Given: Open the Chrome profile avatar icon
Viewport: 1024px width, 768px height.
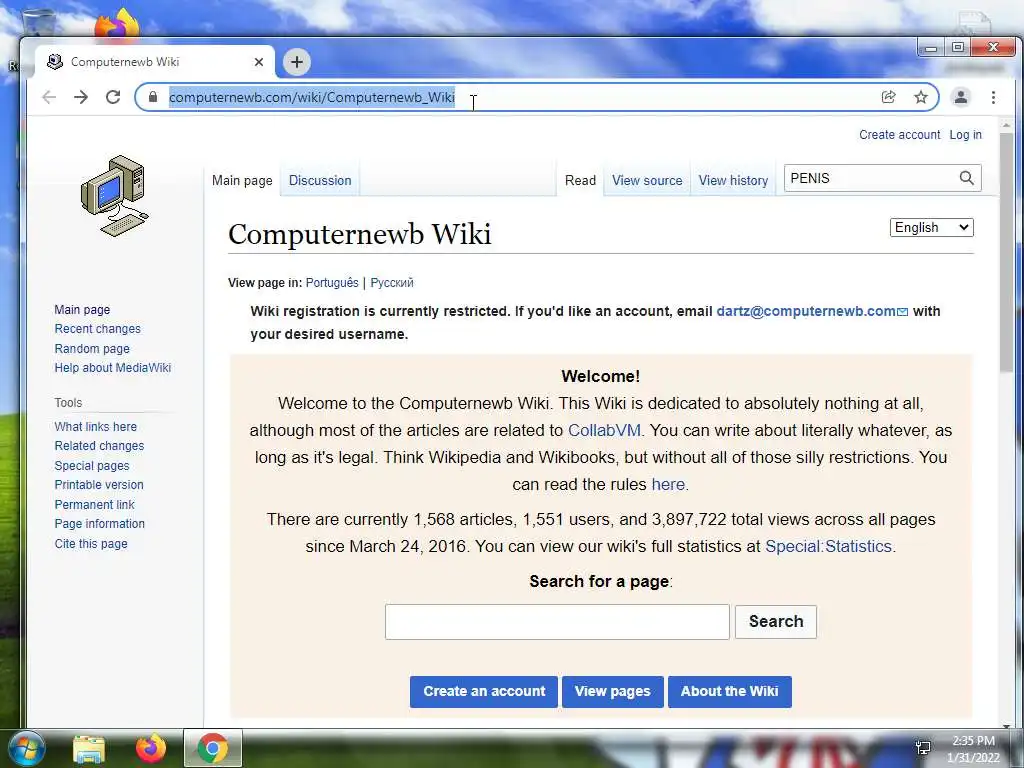Looking at the screenshot, I should point(961,97).
